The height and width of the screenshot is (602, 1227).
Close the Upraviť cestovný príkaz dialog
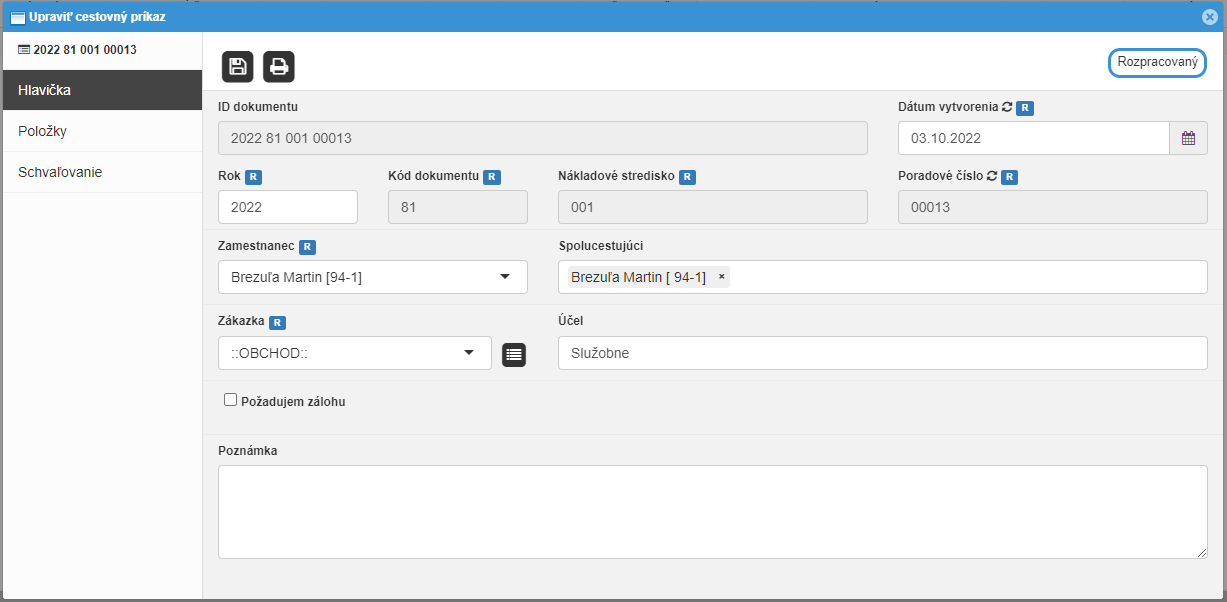pyautogui.click(x=1209, y=16)
